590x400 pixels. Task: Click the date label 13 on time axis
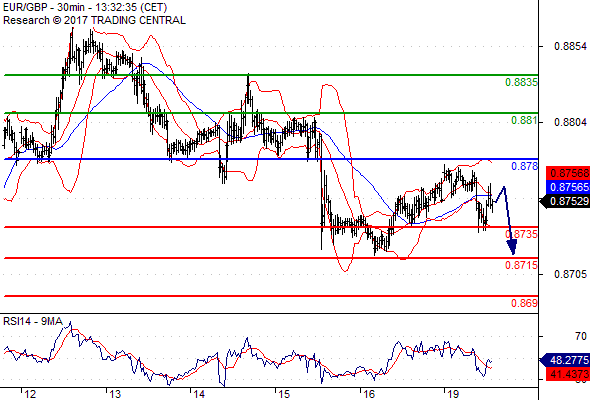coord(115,394)
